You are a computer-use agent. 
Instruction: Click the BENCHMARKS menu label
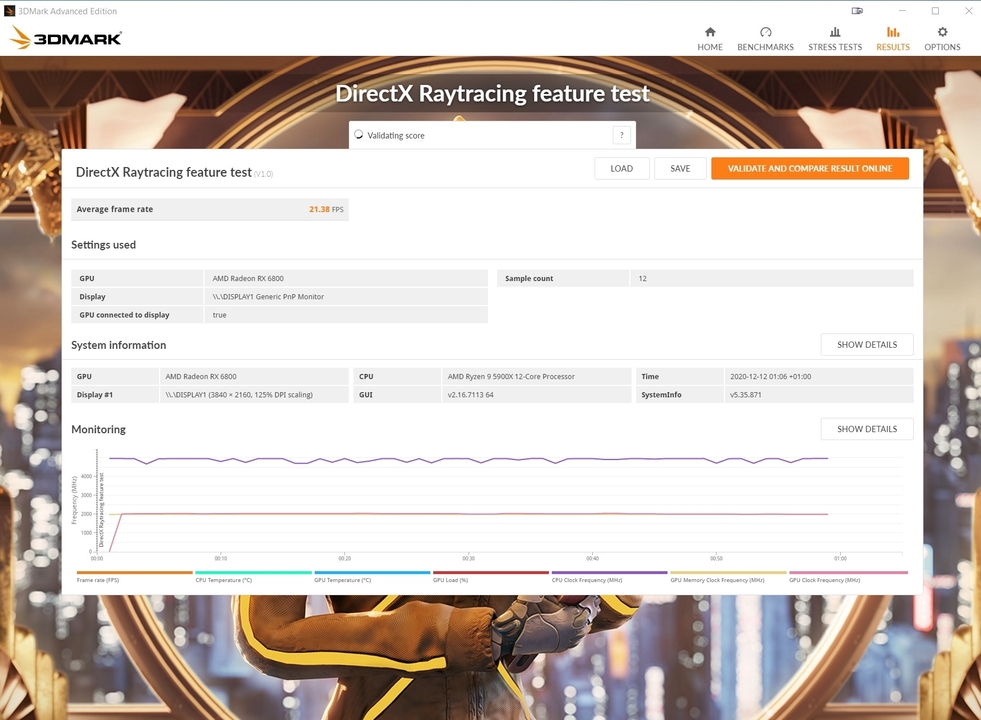765,47
